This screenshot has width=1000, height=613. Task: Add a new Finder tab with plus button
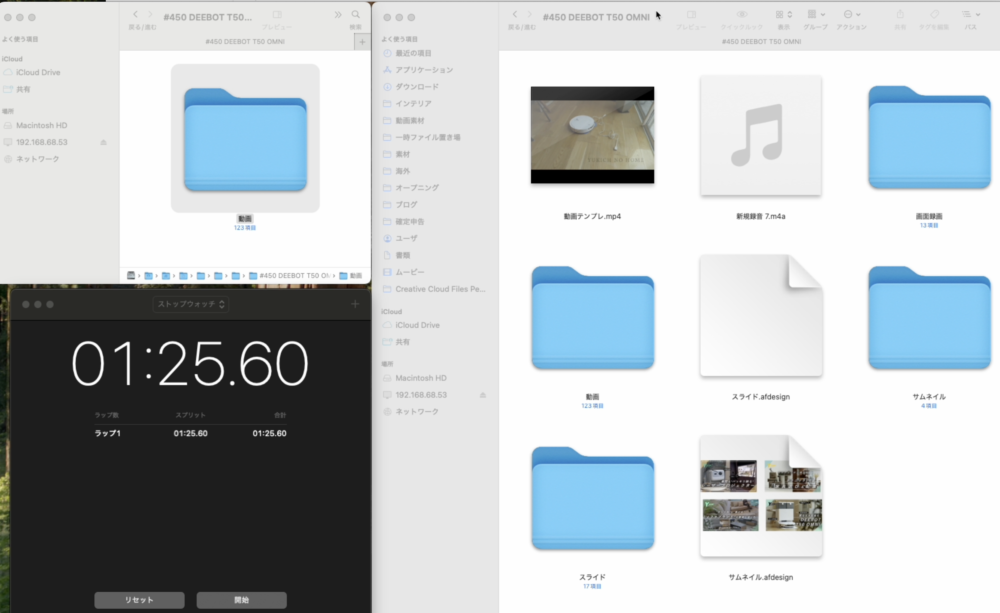[x=362, y=42]
